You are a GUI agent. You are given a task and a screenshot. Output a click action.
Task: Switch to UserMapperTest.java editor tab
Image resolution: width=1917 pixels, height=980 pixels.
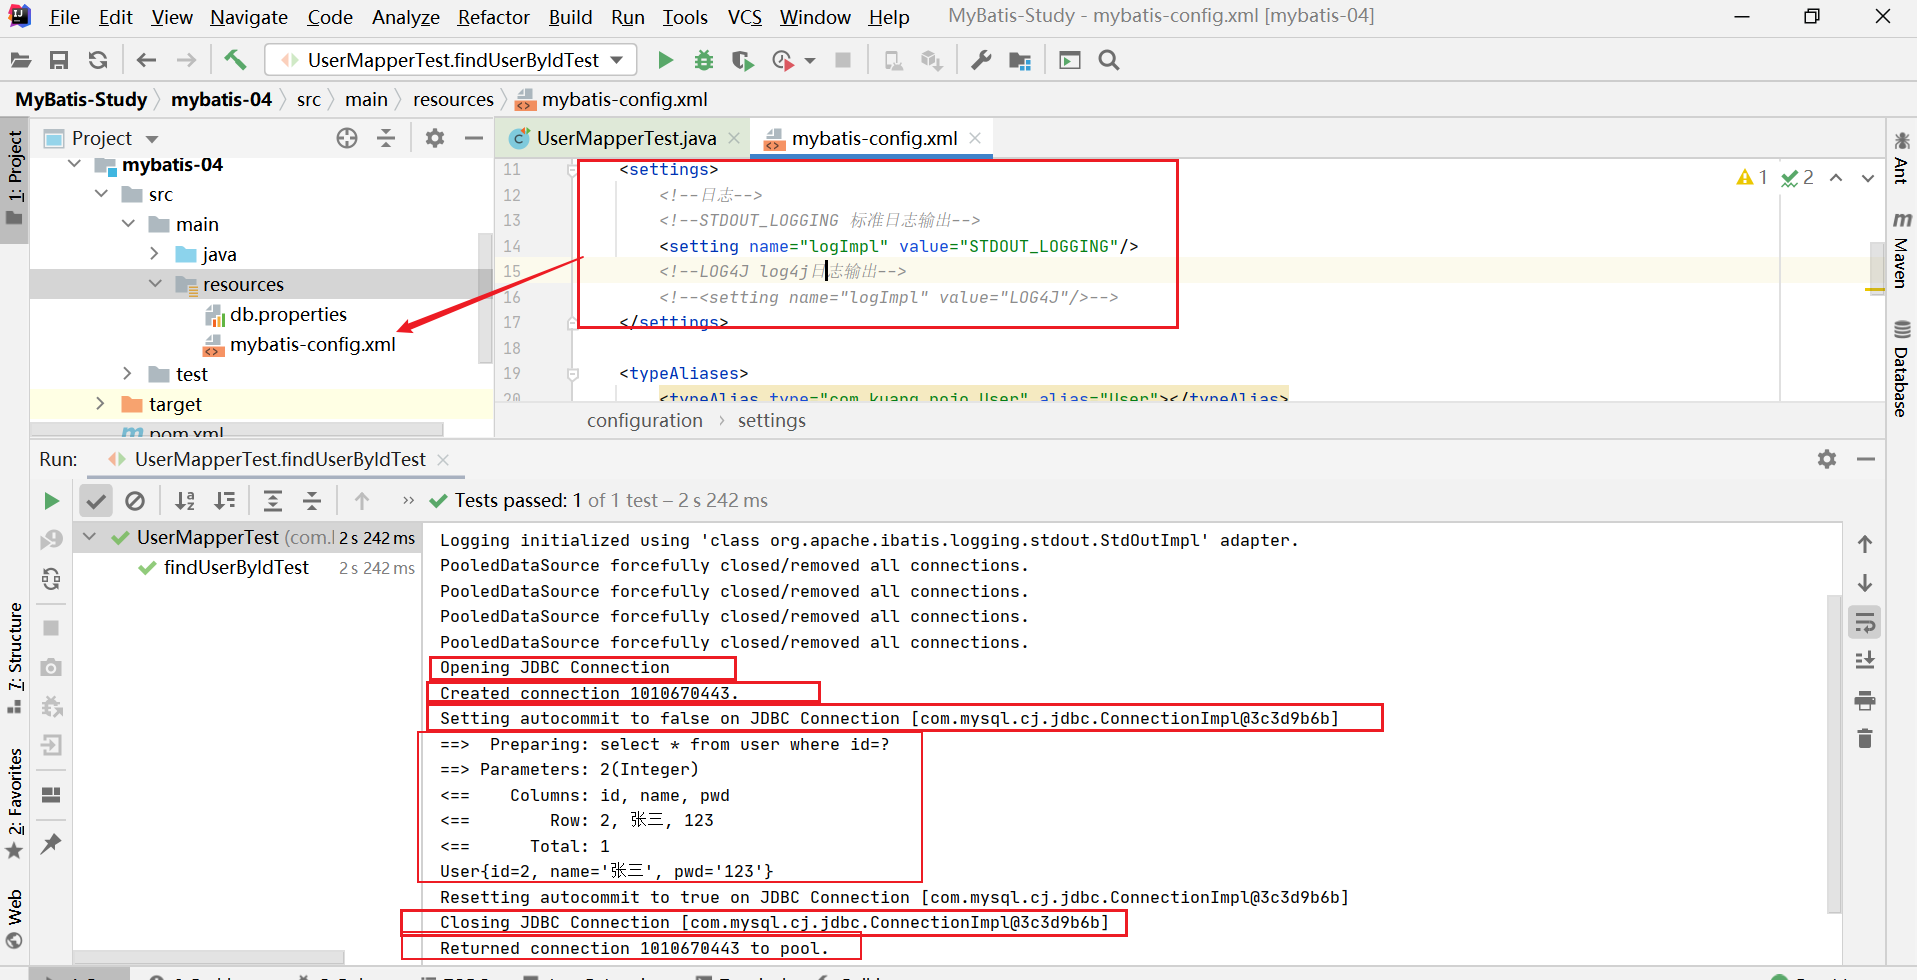[x=625, y=138]
